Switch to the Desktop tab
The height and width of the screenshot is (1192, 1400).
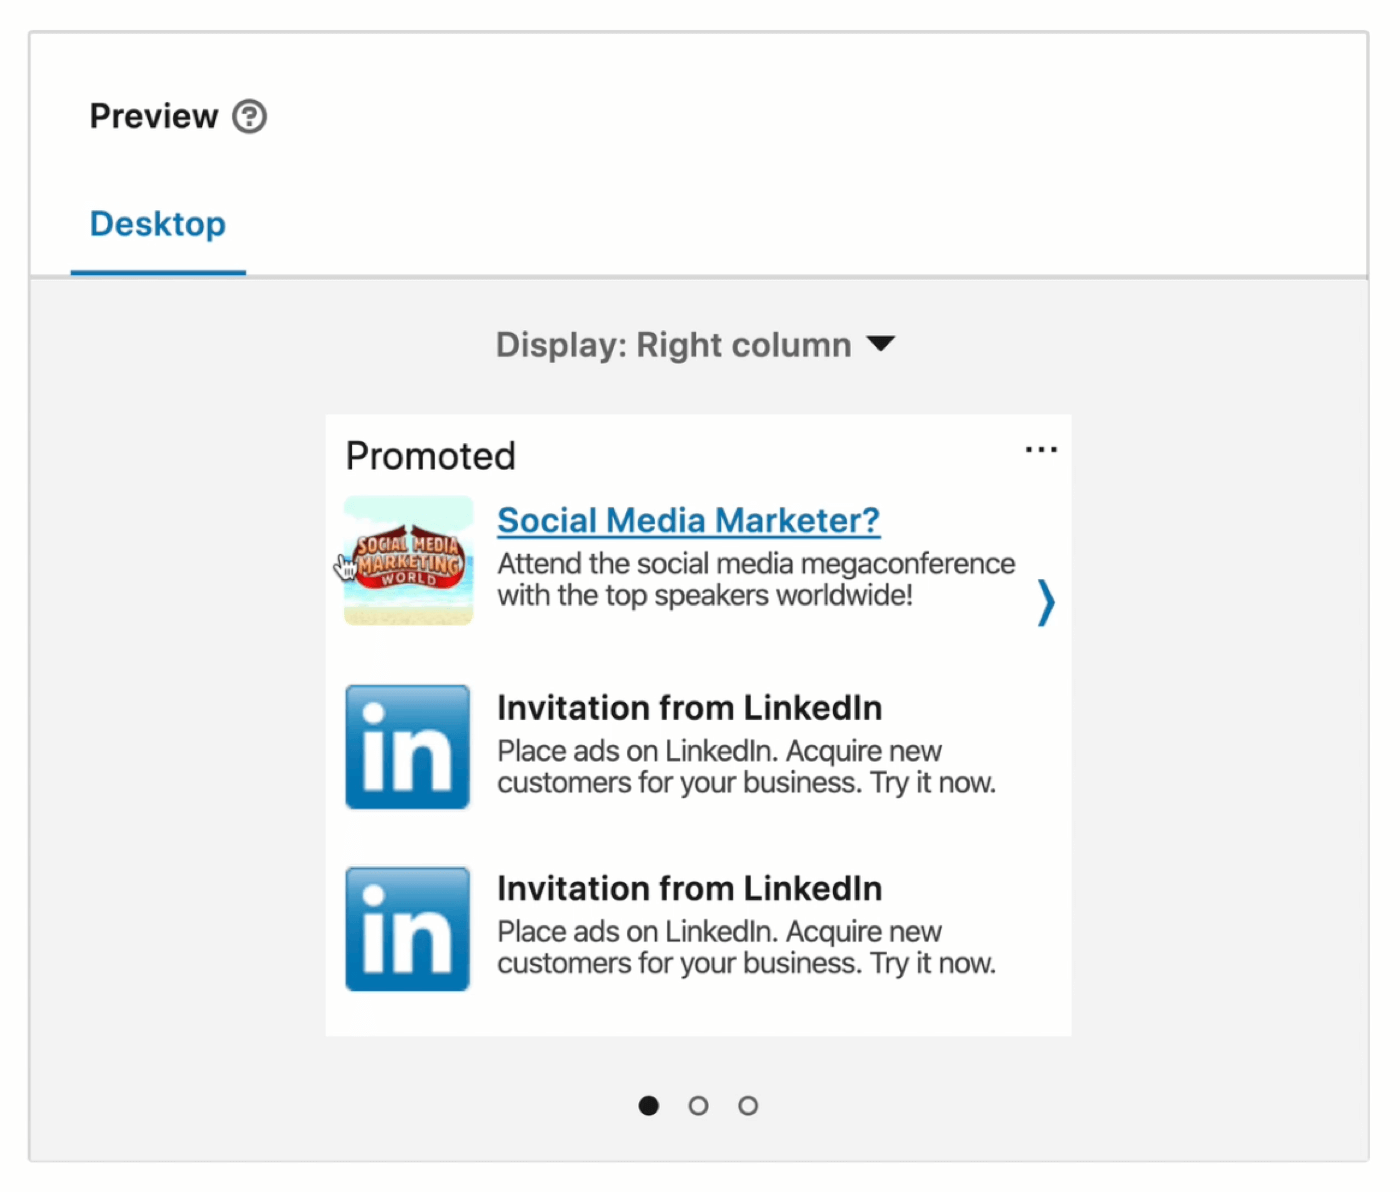(x=158, y=224)
